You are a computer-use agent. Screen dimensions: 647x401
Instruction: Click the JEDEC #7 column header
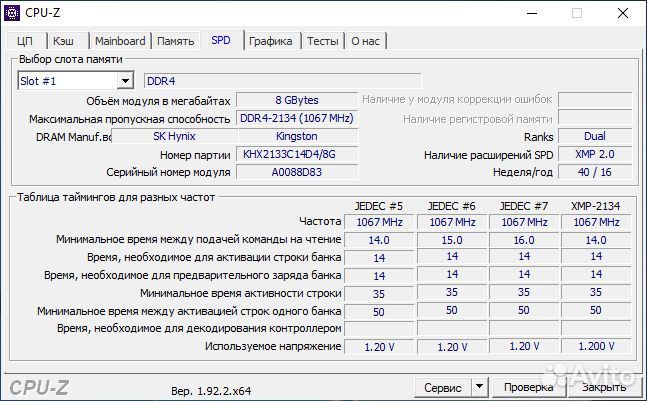coord(524,206)
